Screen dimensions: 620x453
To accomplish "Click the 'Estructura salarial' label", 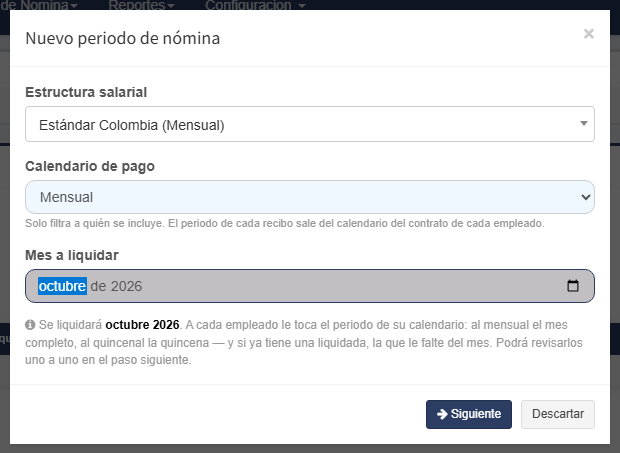I will click(86, 92).
